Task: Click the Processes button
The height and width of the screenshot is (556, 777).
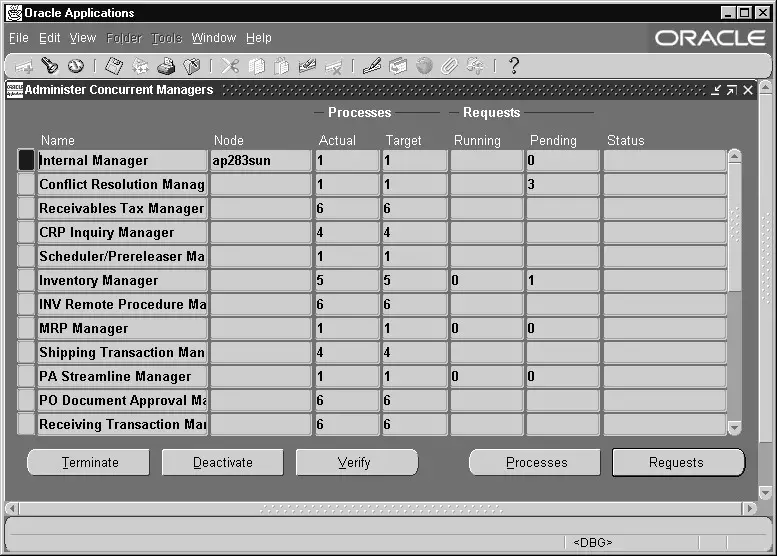Action: pyautogui.click(x=535, y=462)
